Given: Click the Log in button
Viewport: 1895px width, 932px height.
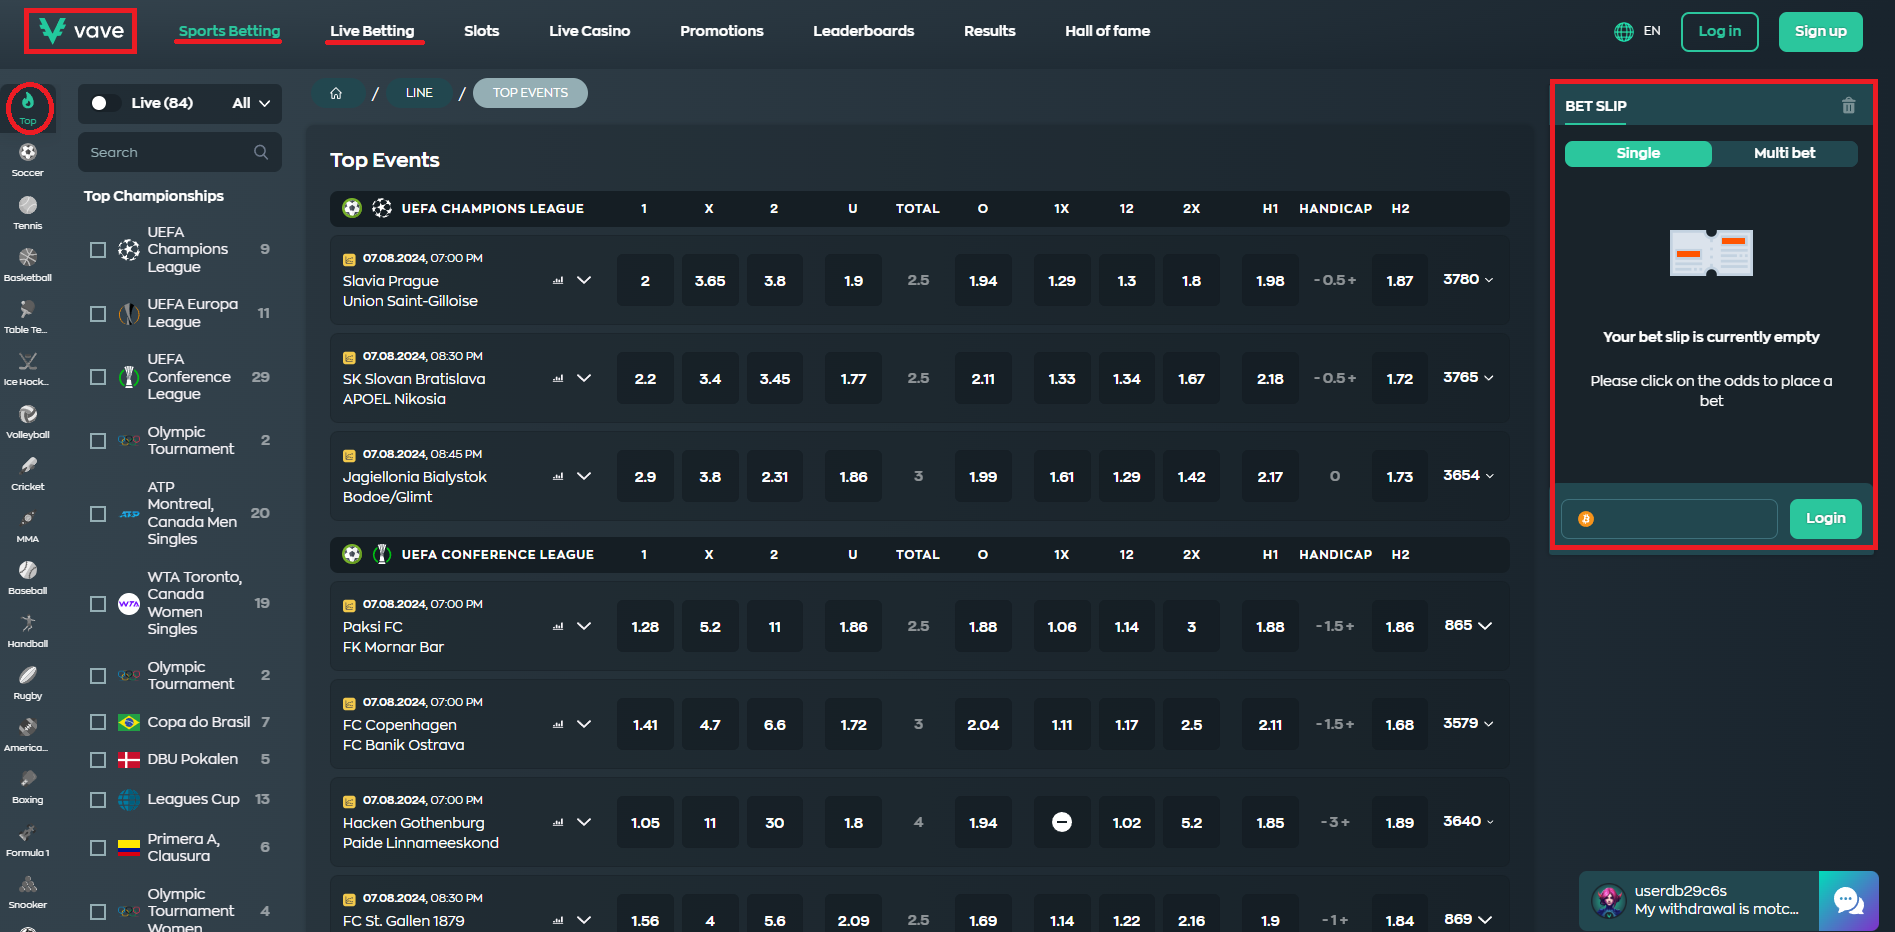Looking at the screenshot, I should coord(1719,31).
